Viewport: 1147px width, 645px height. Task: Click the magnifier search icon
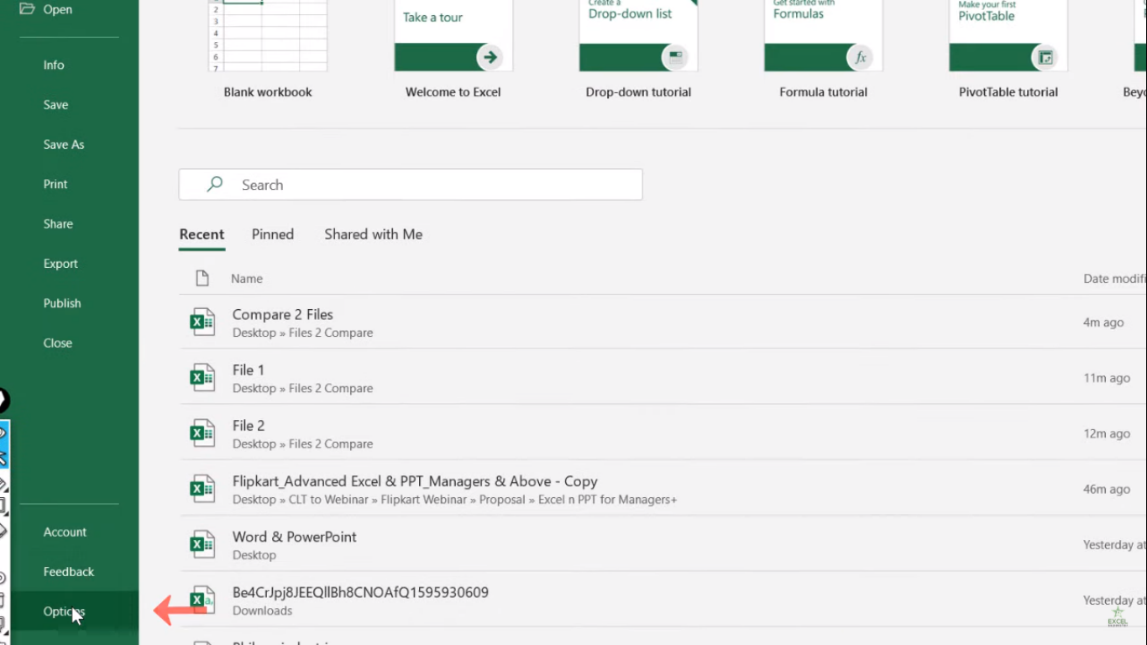214,184
